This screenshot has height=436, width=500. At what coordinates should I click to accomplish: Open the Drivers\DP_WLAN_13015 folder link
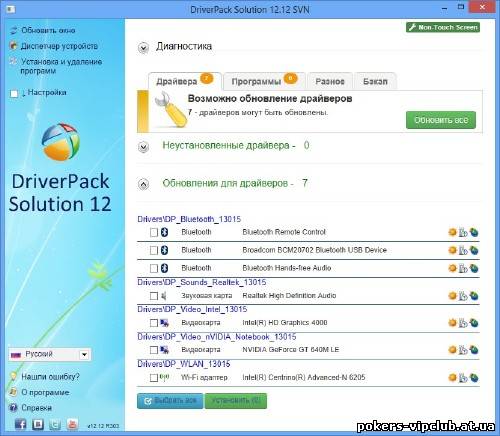click(184, 364)
